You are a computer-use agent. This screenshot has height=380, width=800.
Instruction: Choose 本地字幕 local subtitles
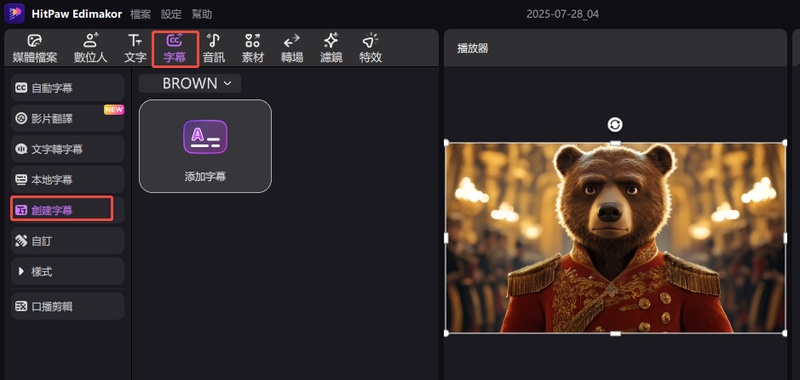pyautogui.click(x=67, y=180)
